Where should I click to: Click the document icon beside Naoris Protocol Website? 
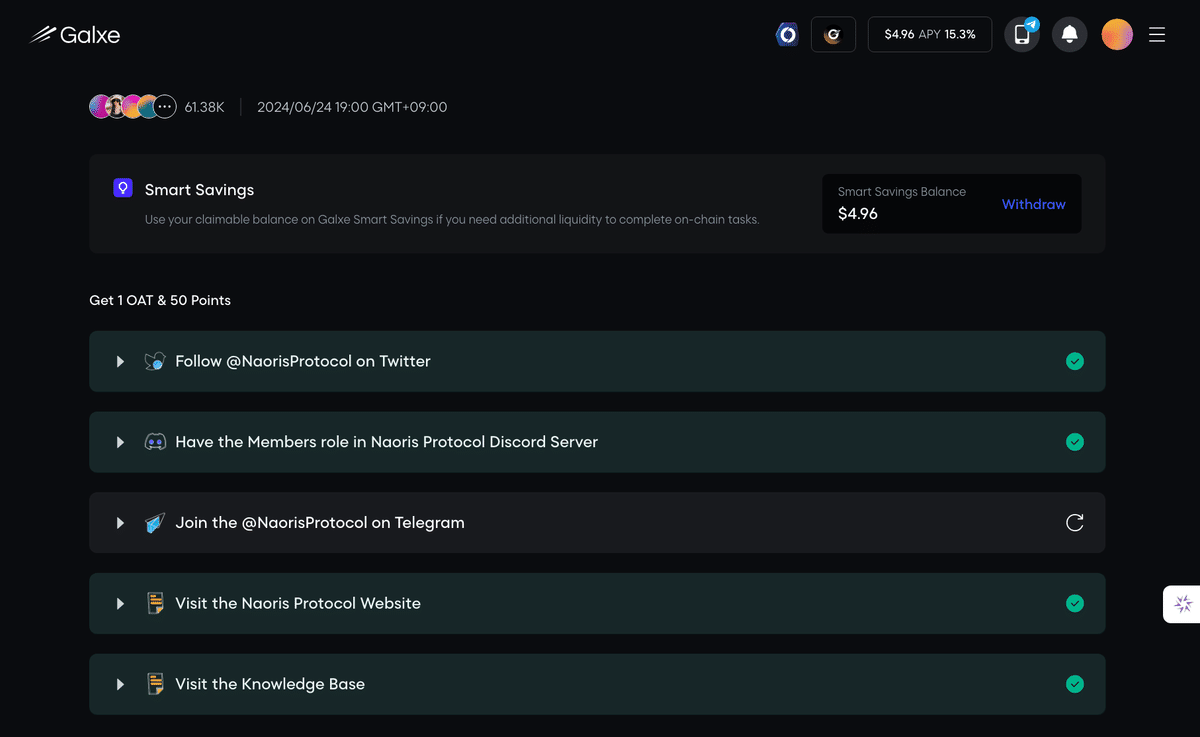155,603
